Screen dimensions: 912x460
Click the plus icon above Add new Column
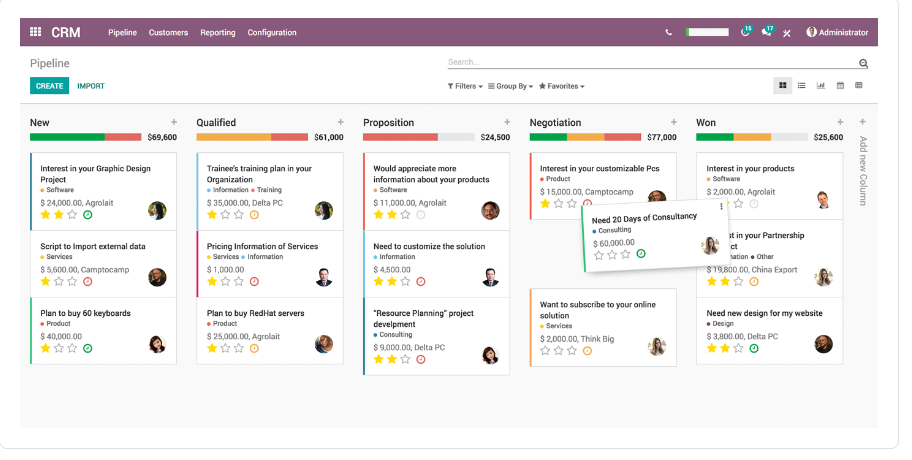point(863,122)
